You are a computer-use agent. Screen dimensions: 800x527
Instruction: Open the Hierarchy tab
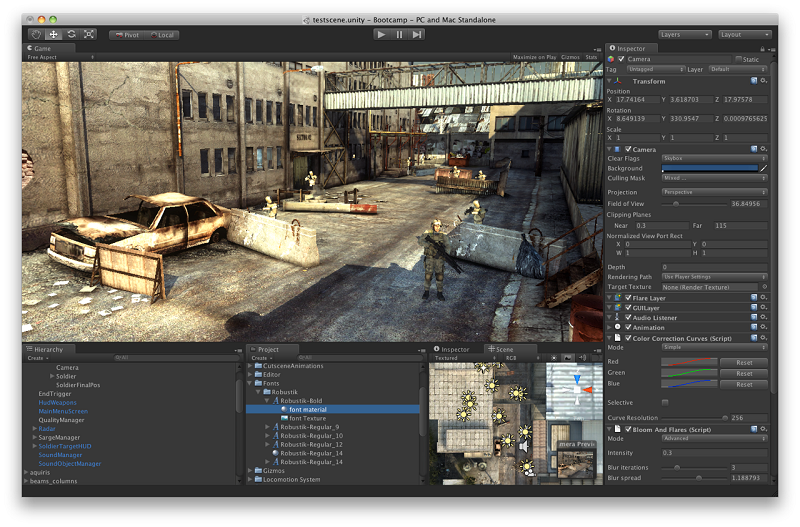click(x=47, y=349)
